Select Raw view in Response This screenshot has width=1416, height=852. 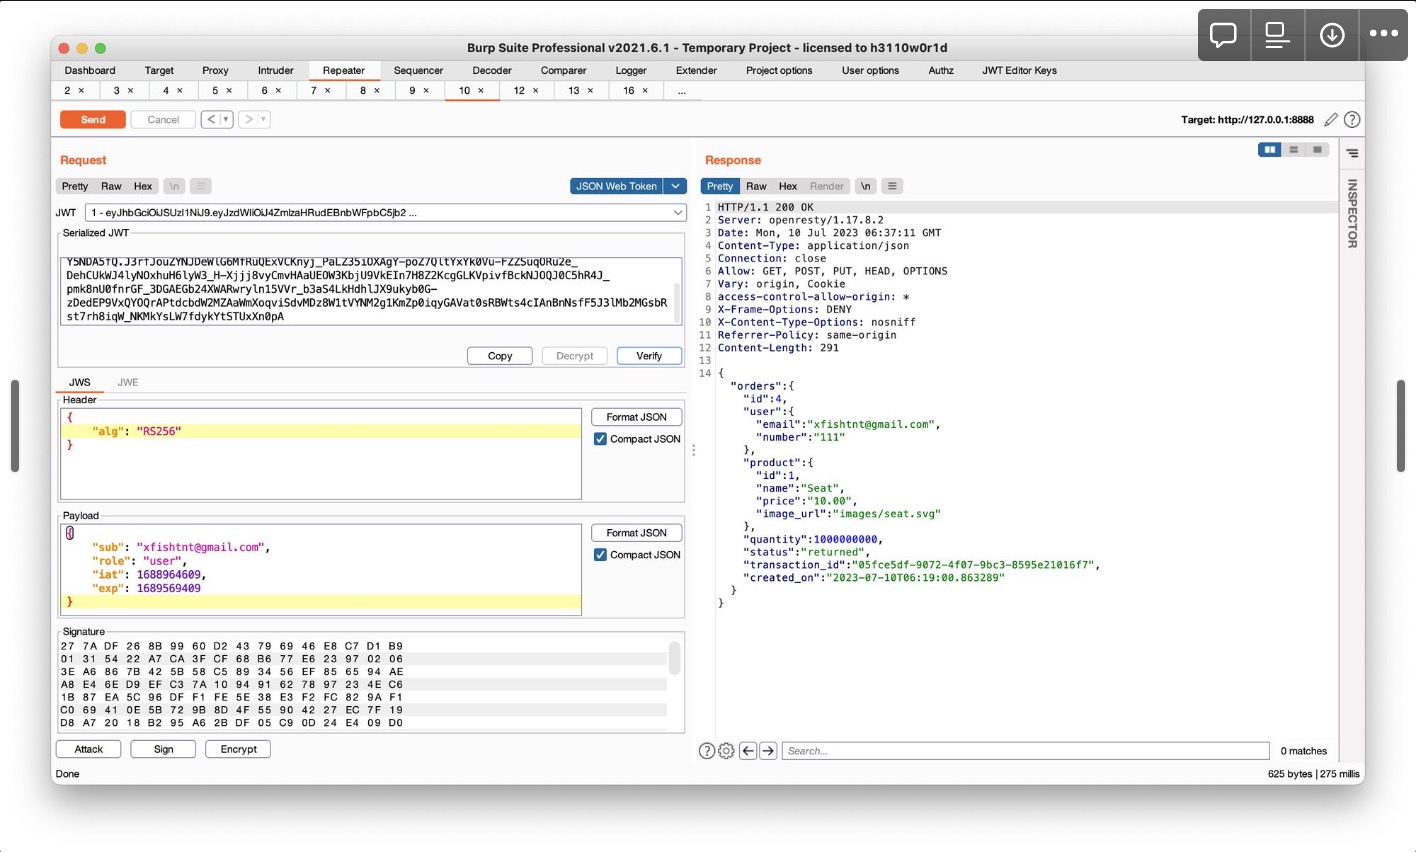[x=756, y=186]
